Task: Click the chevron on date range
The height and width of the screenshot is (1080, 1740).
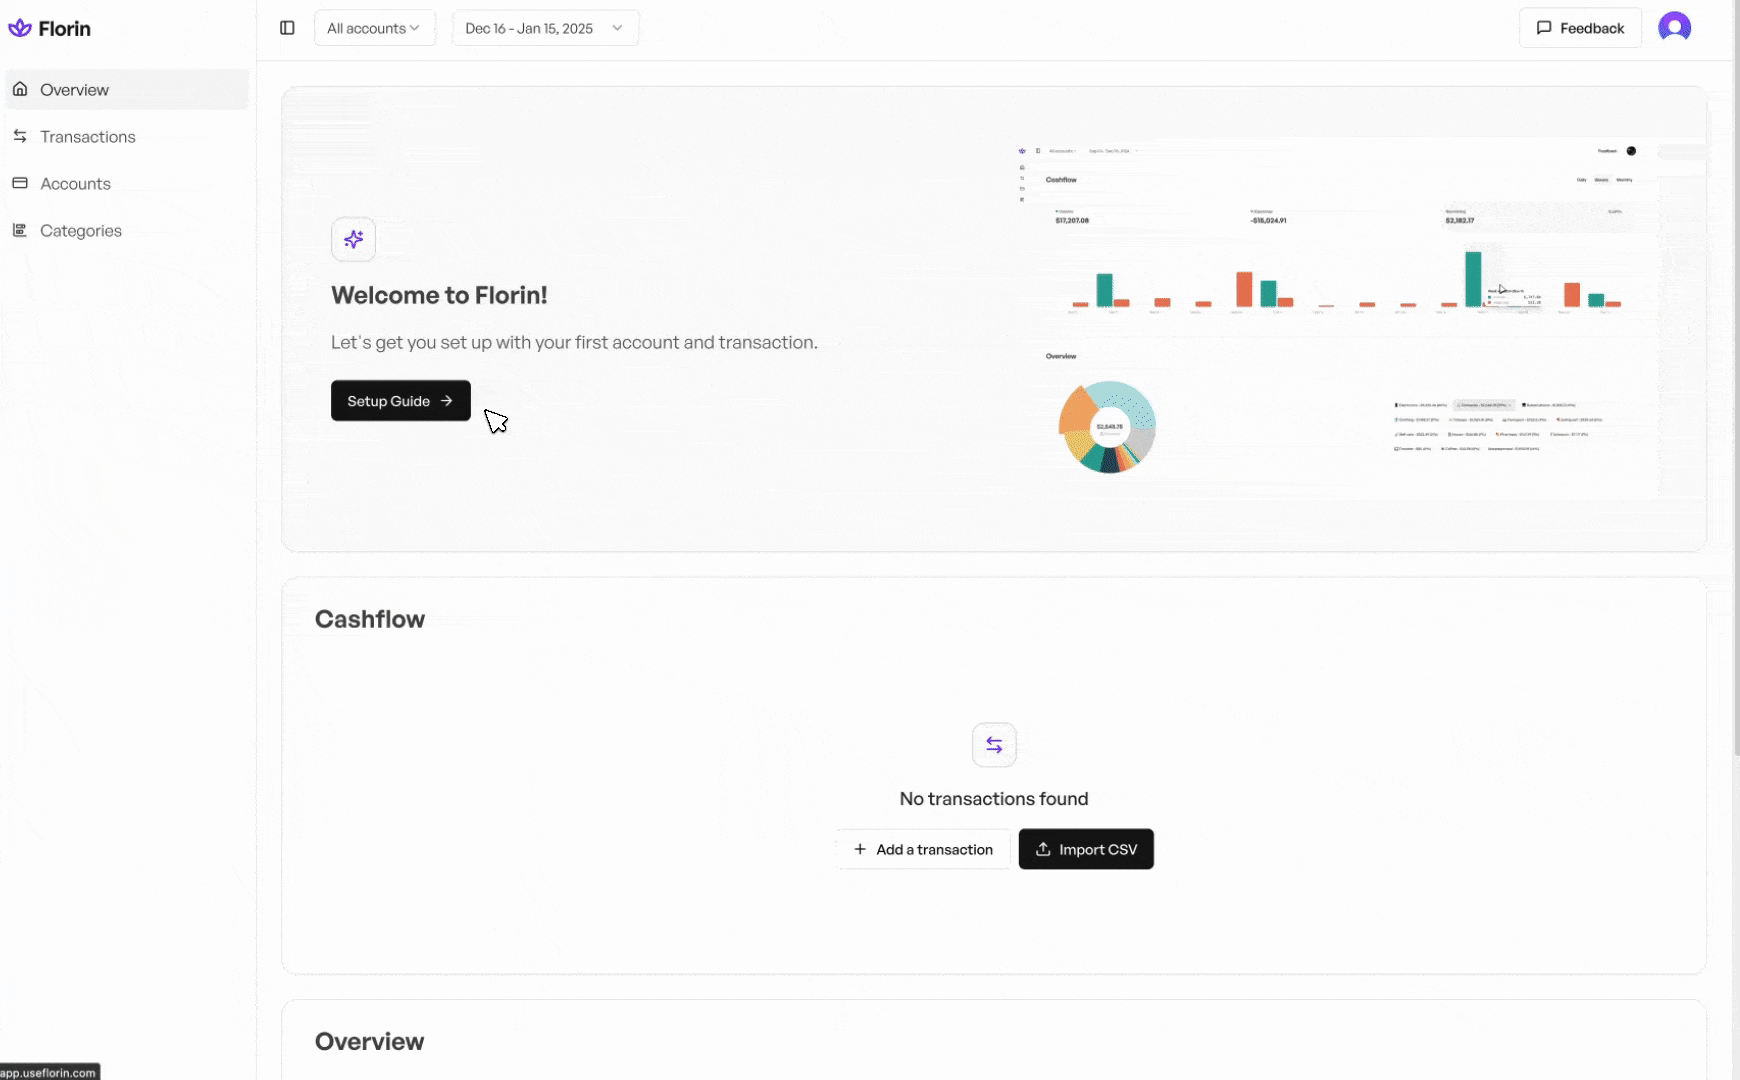Action: pos(617,28)
